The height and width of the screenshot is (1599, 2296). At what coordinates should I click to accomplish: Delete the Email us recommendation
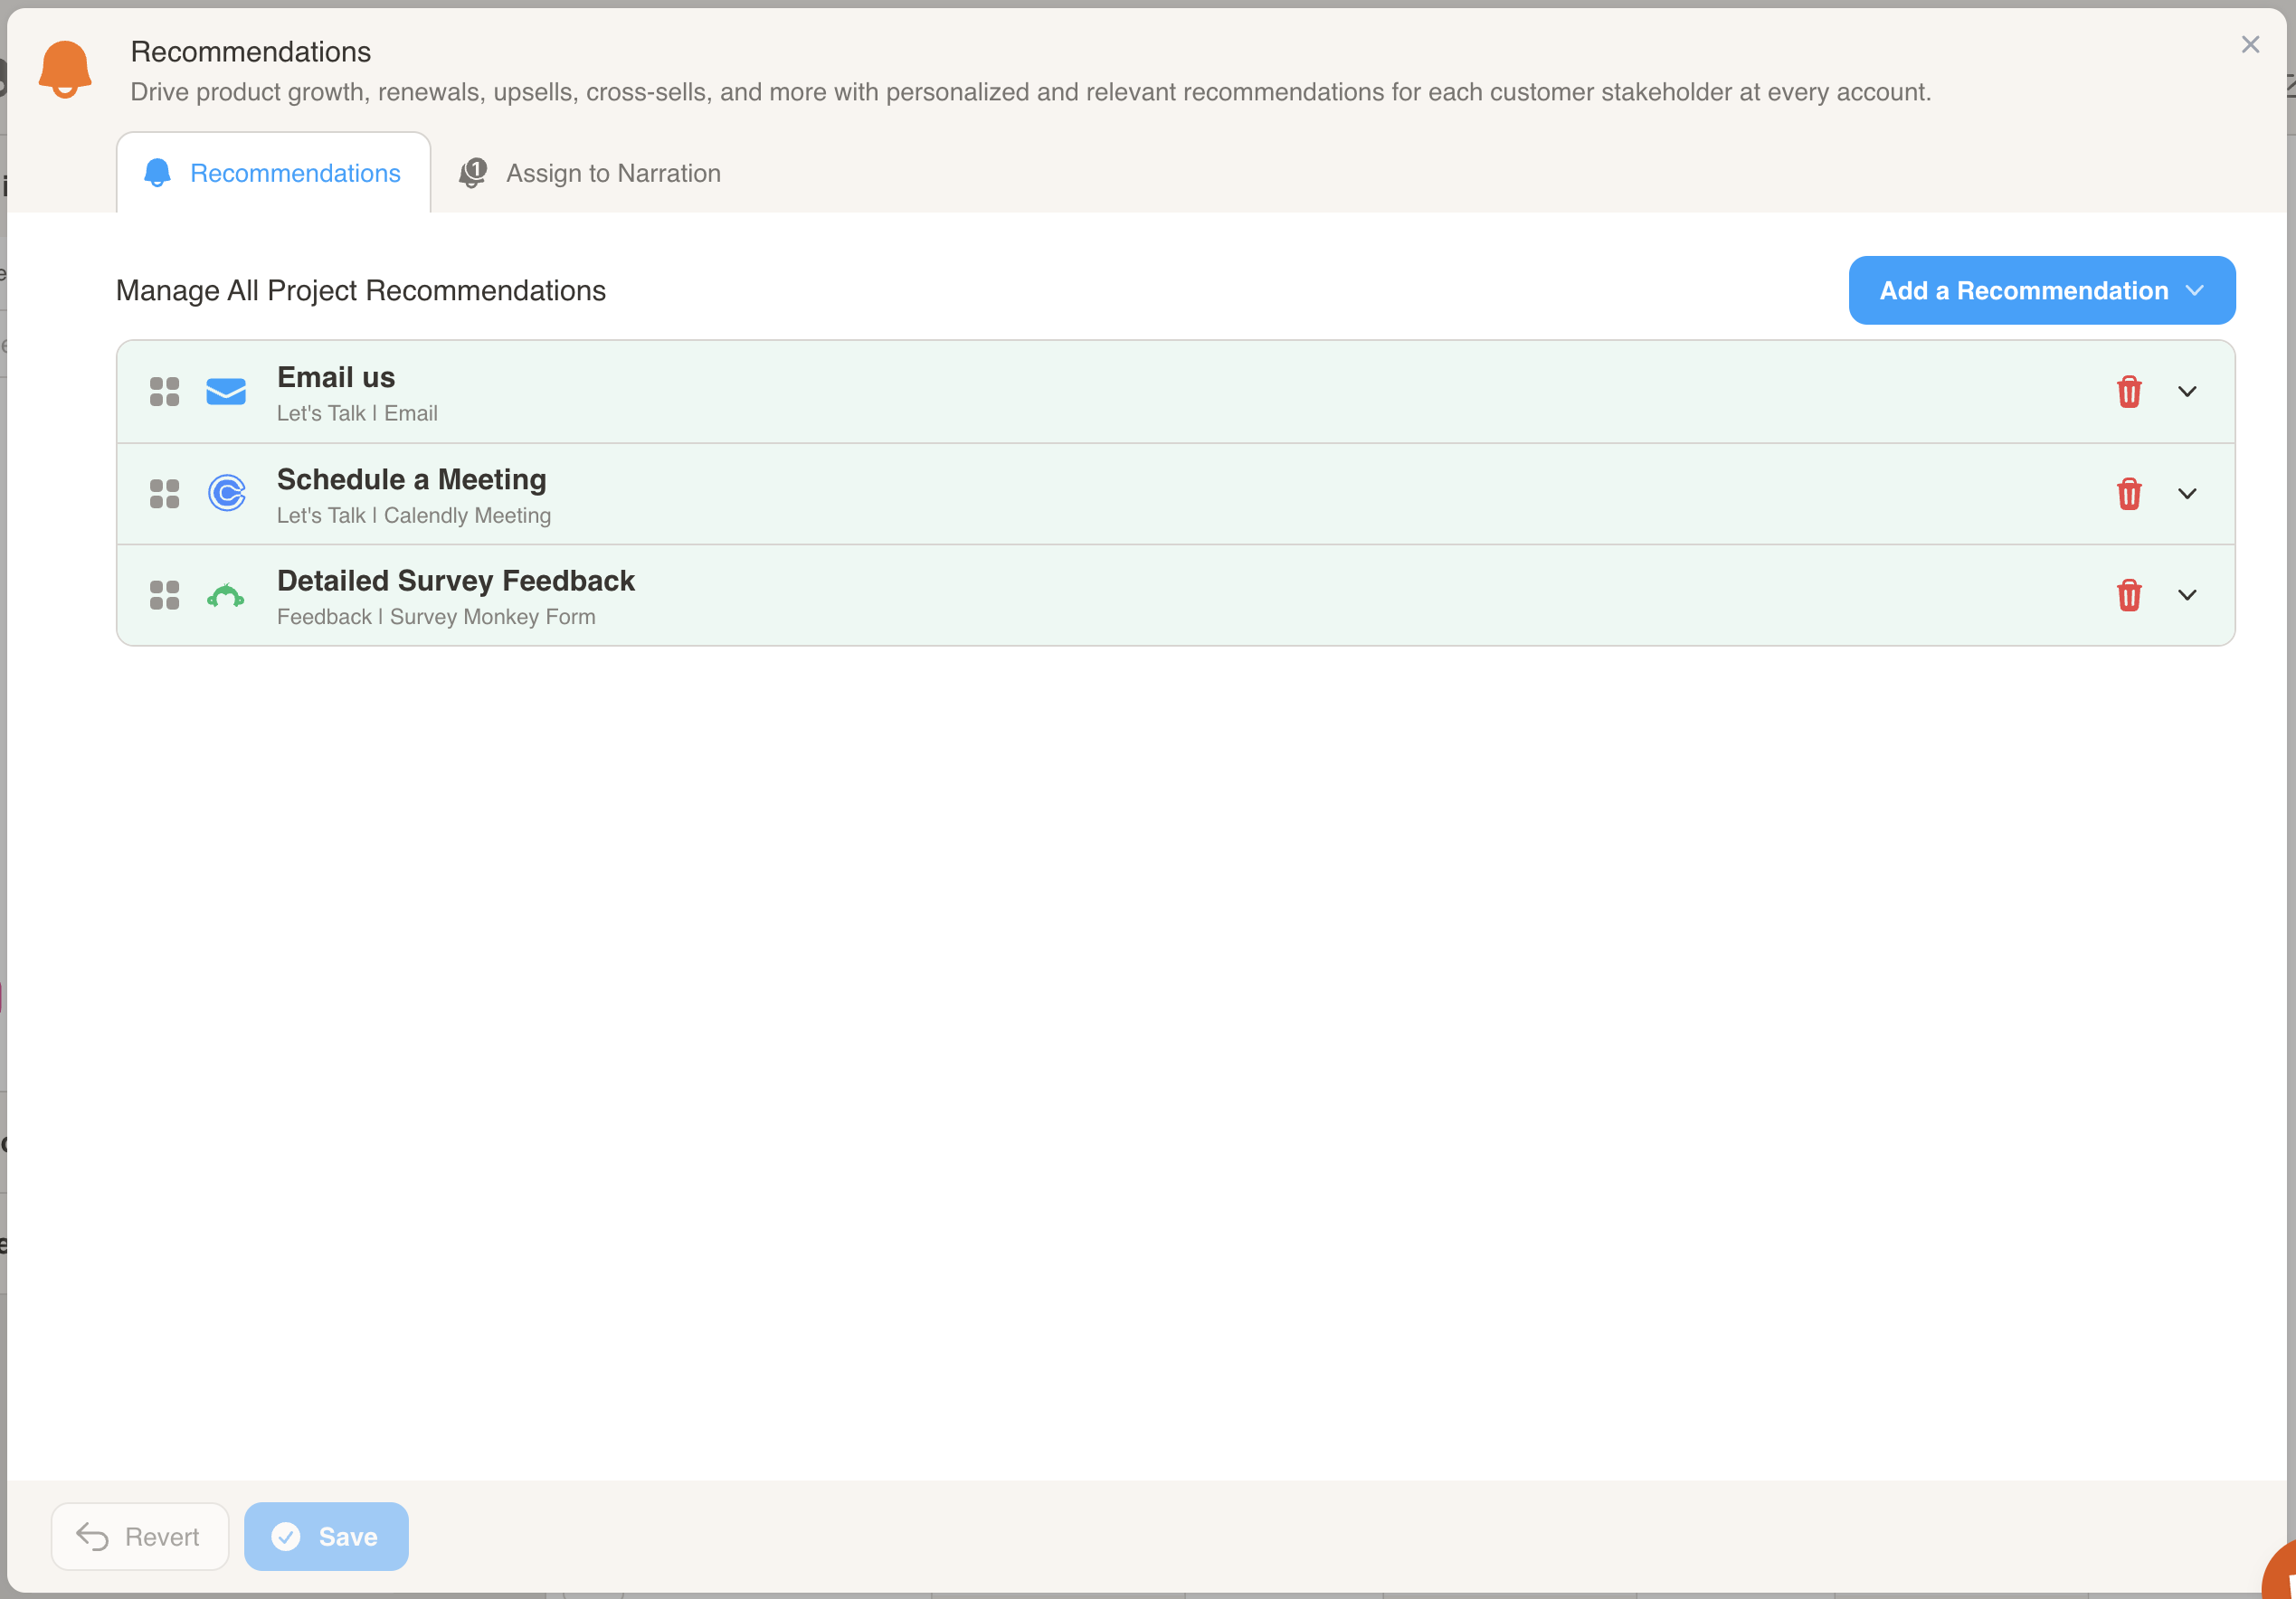(x=2129, y=392)
